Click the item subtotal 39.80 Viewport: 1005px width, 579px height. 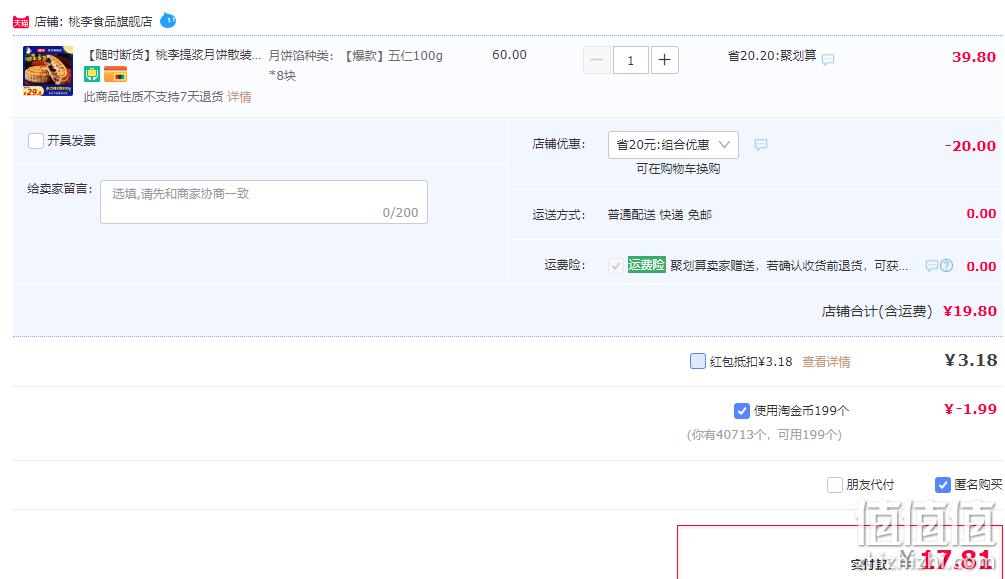[974, 57]
